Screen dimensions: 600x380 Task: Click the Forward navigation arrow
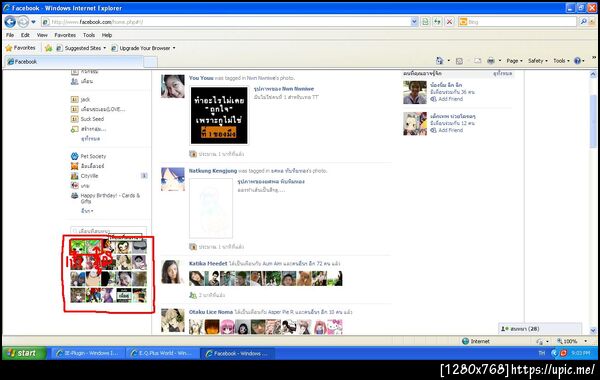(23, 22)
